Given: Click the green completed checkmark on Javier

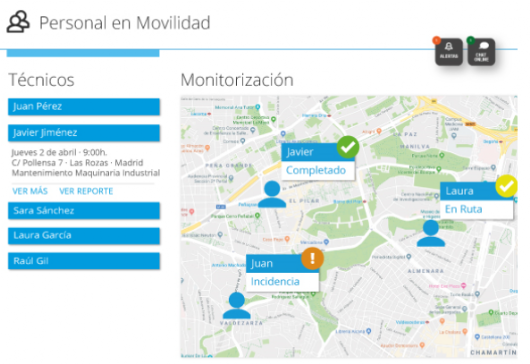Looking at the screenshot, I should point(348,147).
